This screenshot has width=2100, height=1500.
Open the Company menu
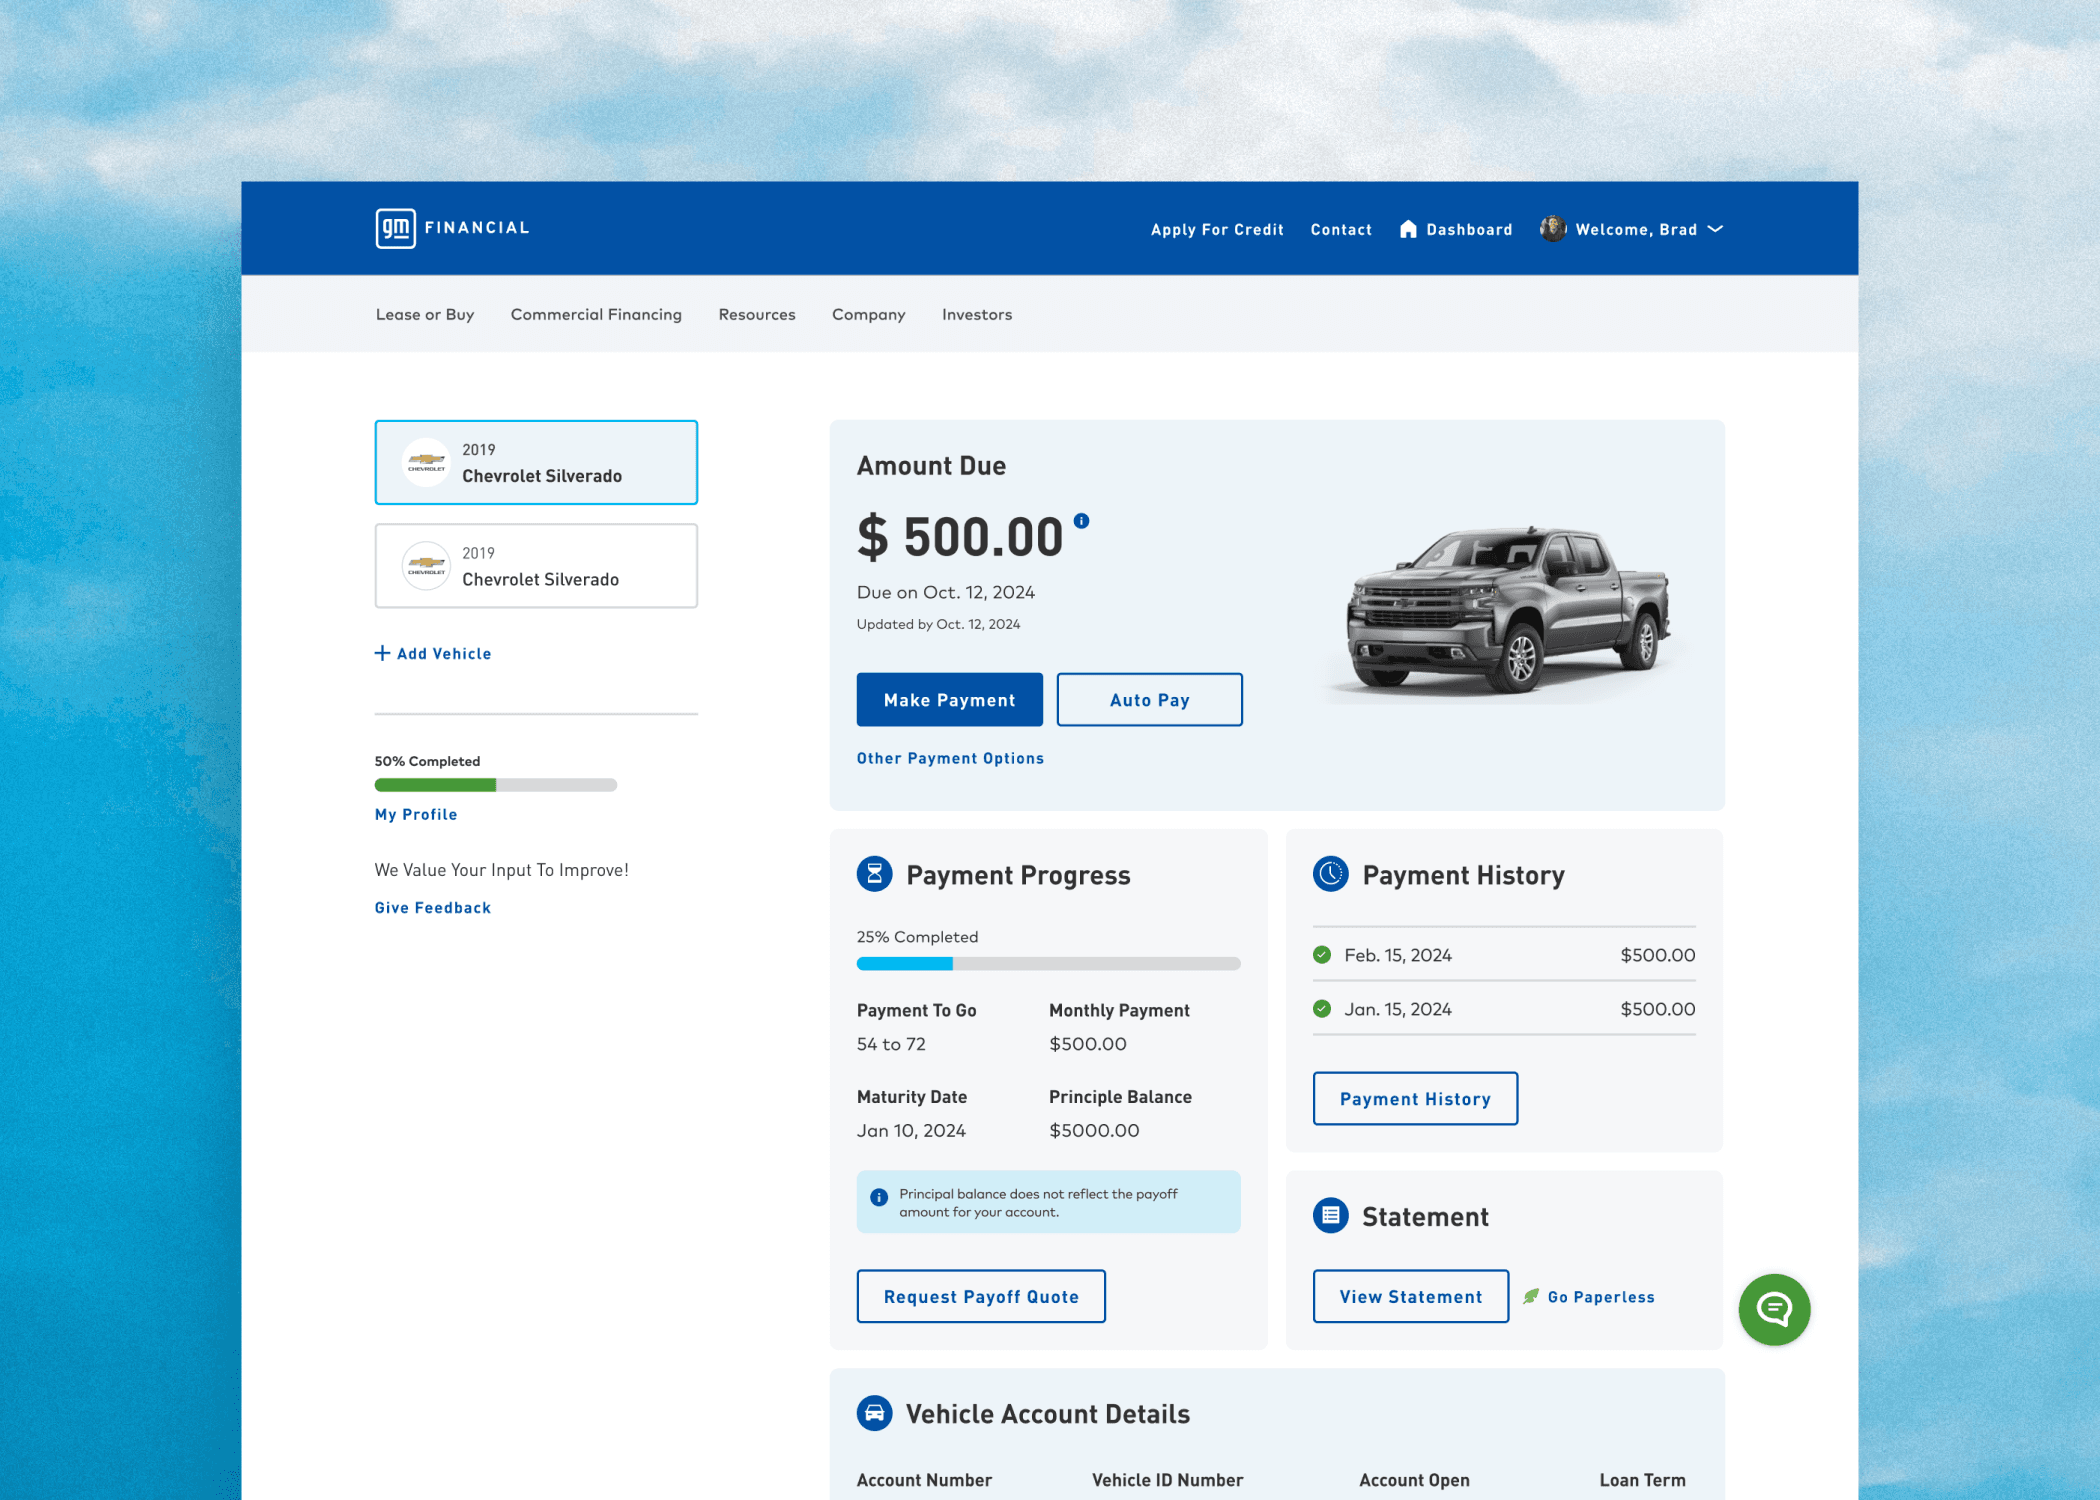(x=868, y=314)
